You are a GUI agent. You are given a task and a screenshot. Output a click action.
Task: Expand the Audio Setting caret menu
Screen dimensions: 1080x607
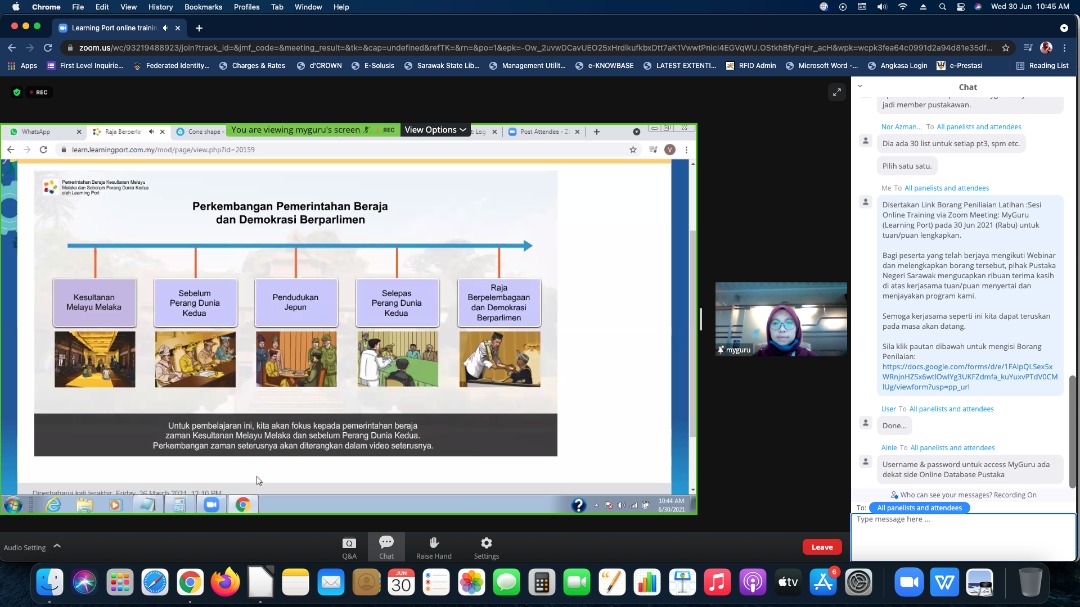click(x=57, y=546)
